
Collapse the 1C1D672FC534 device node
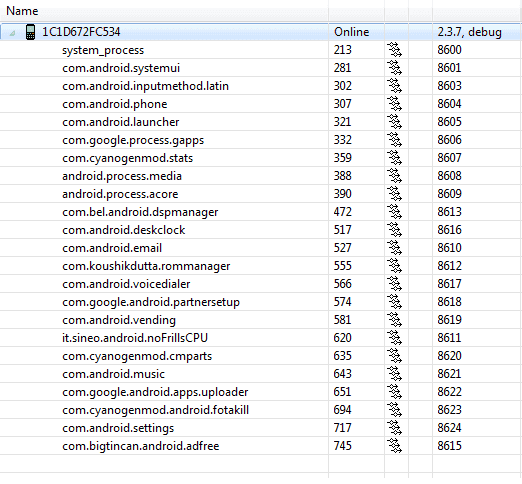click(12, 33)
